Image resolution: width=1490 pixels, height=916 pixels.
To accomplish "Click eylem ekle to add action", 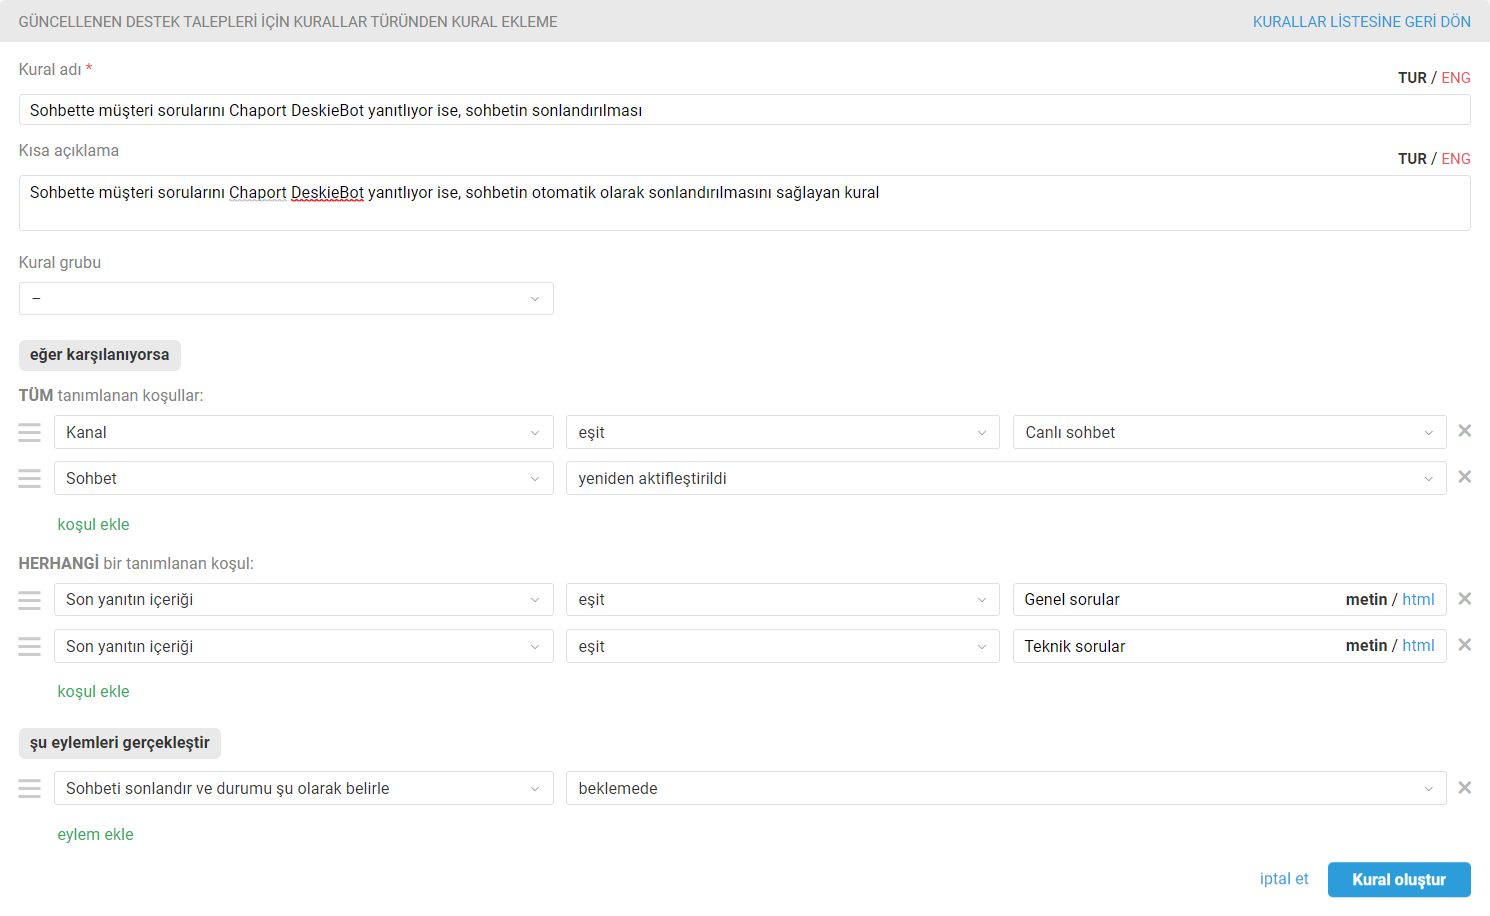I will [x=95, y=835].
